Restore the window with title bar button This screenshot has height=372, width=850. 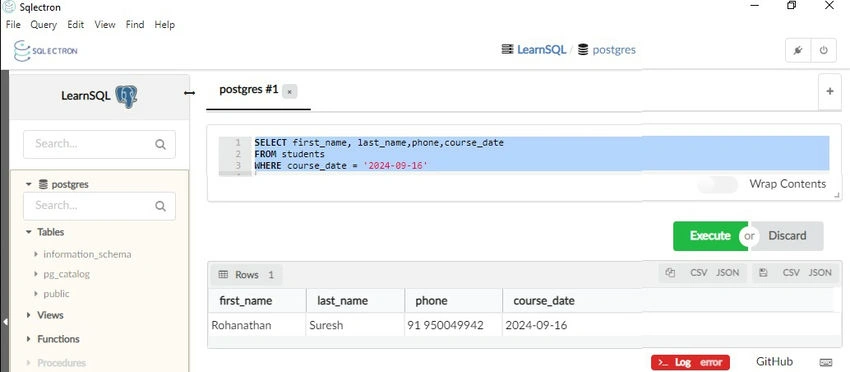click(791, 6)
